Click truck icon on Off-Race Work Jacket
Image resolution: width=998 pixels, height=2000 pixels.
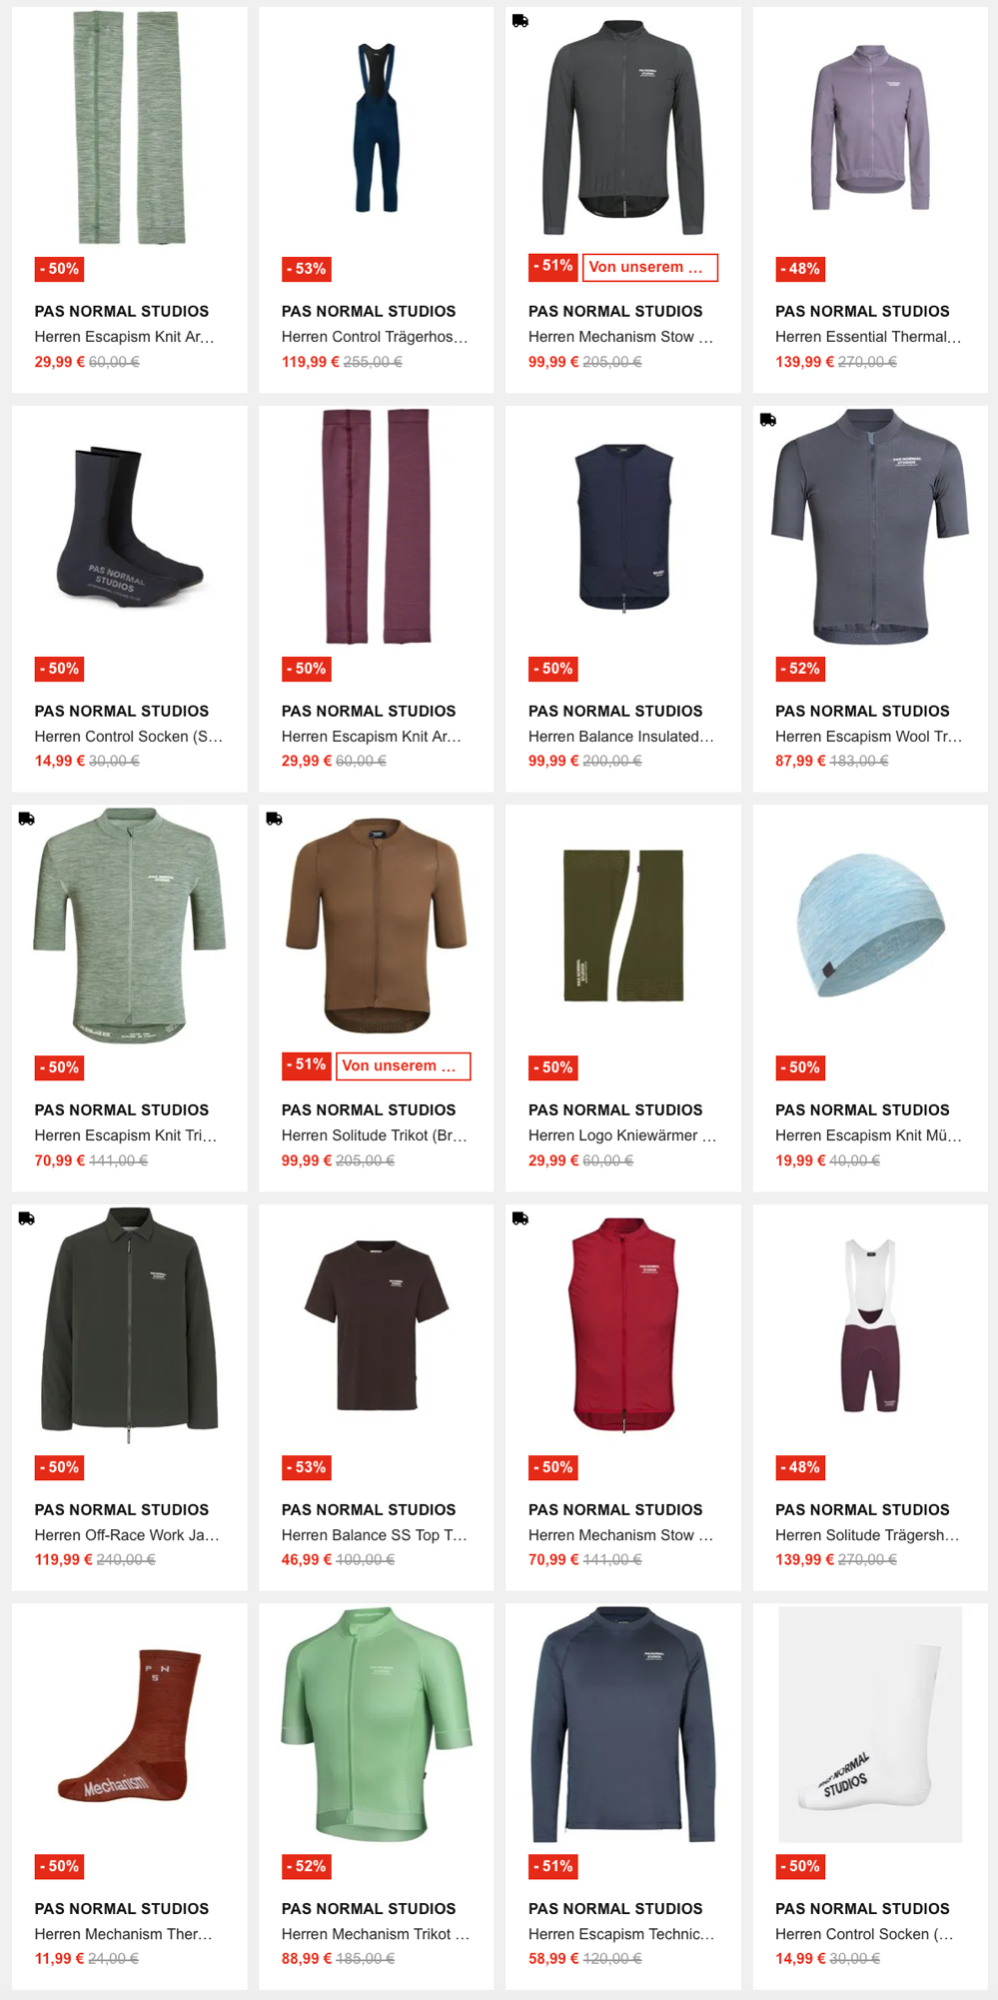click(x=26, y=1218)
